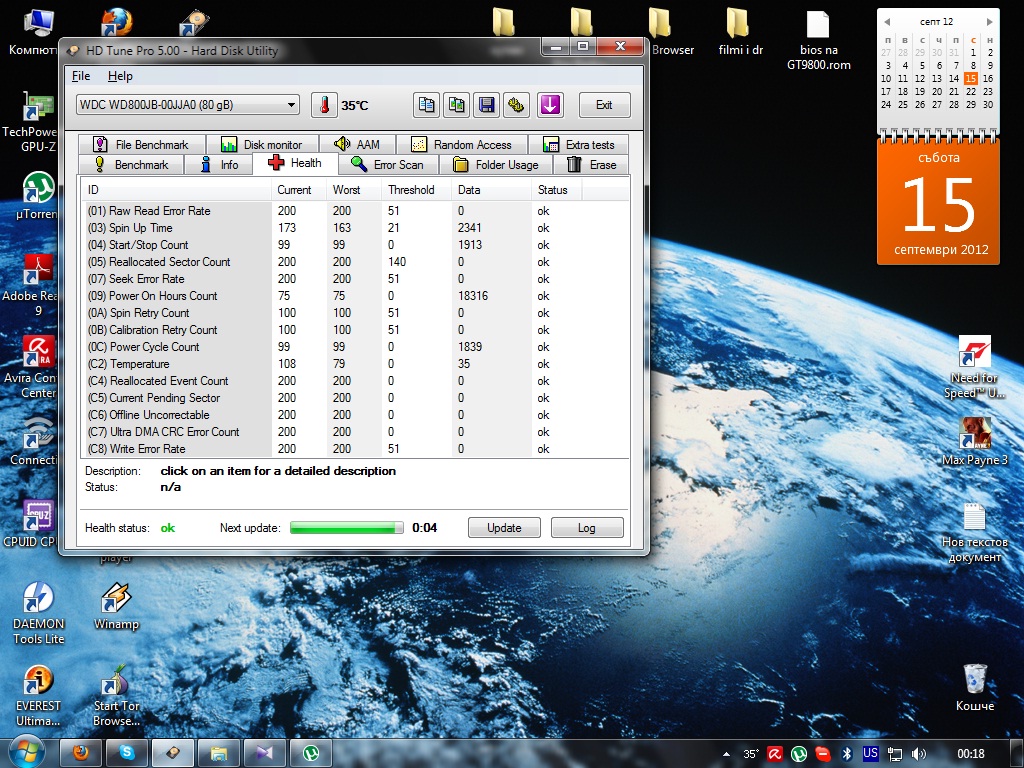This screenshot has height=768, width=1024.
Task: Click Bluetooth icon in system tray
Action: click(x=845, y=753)
